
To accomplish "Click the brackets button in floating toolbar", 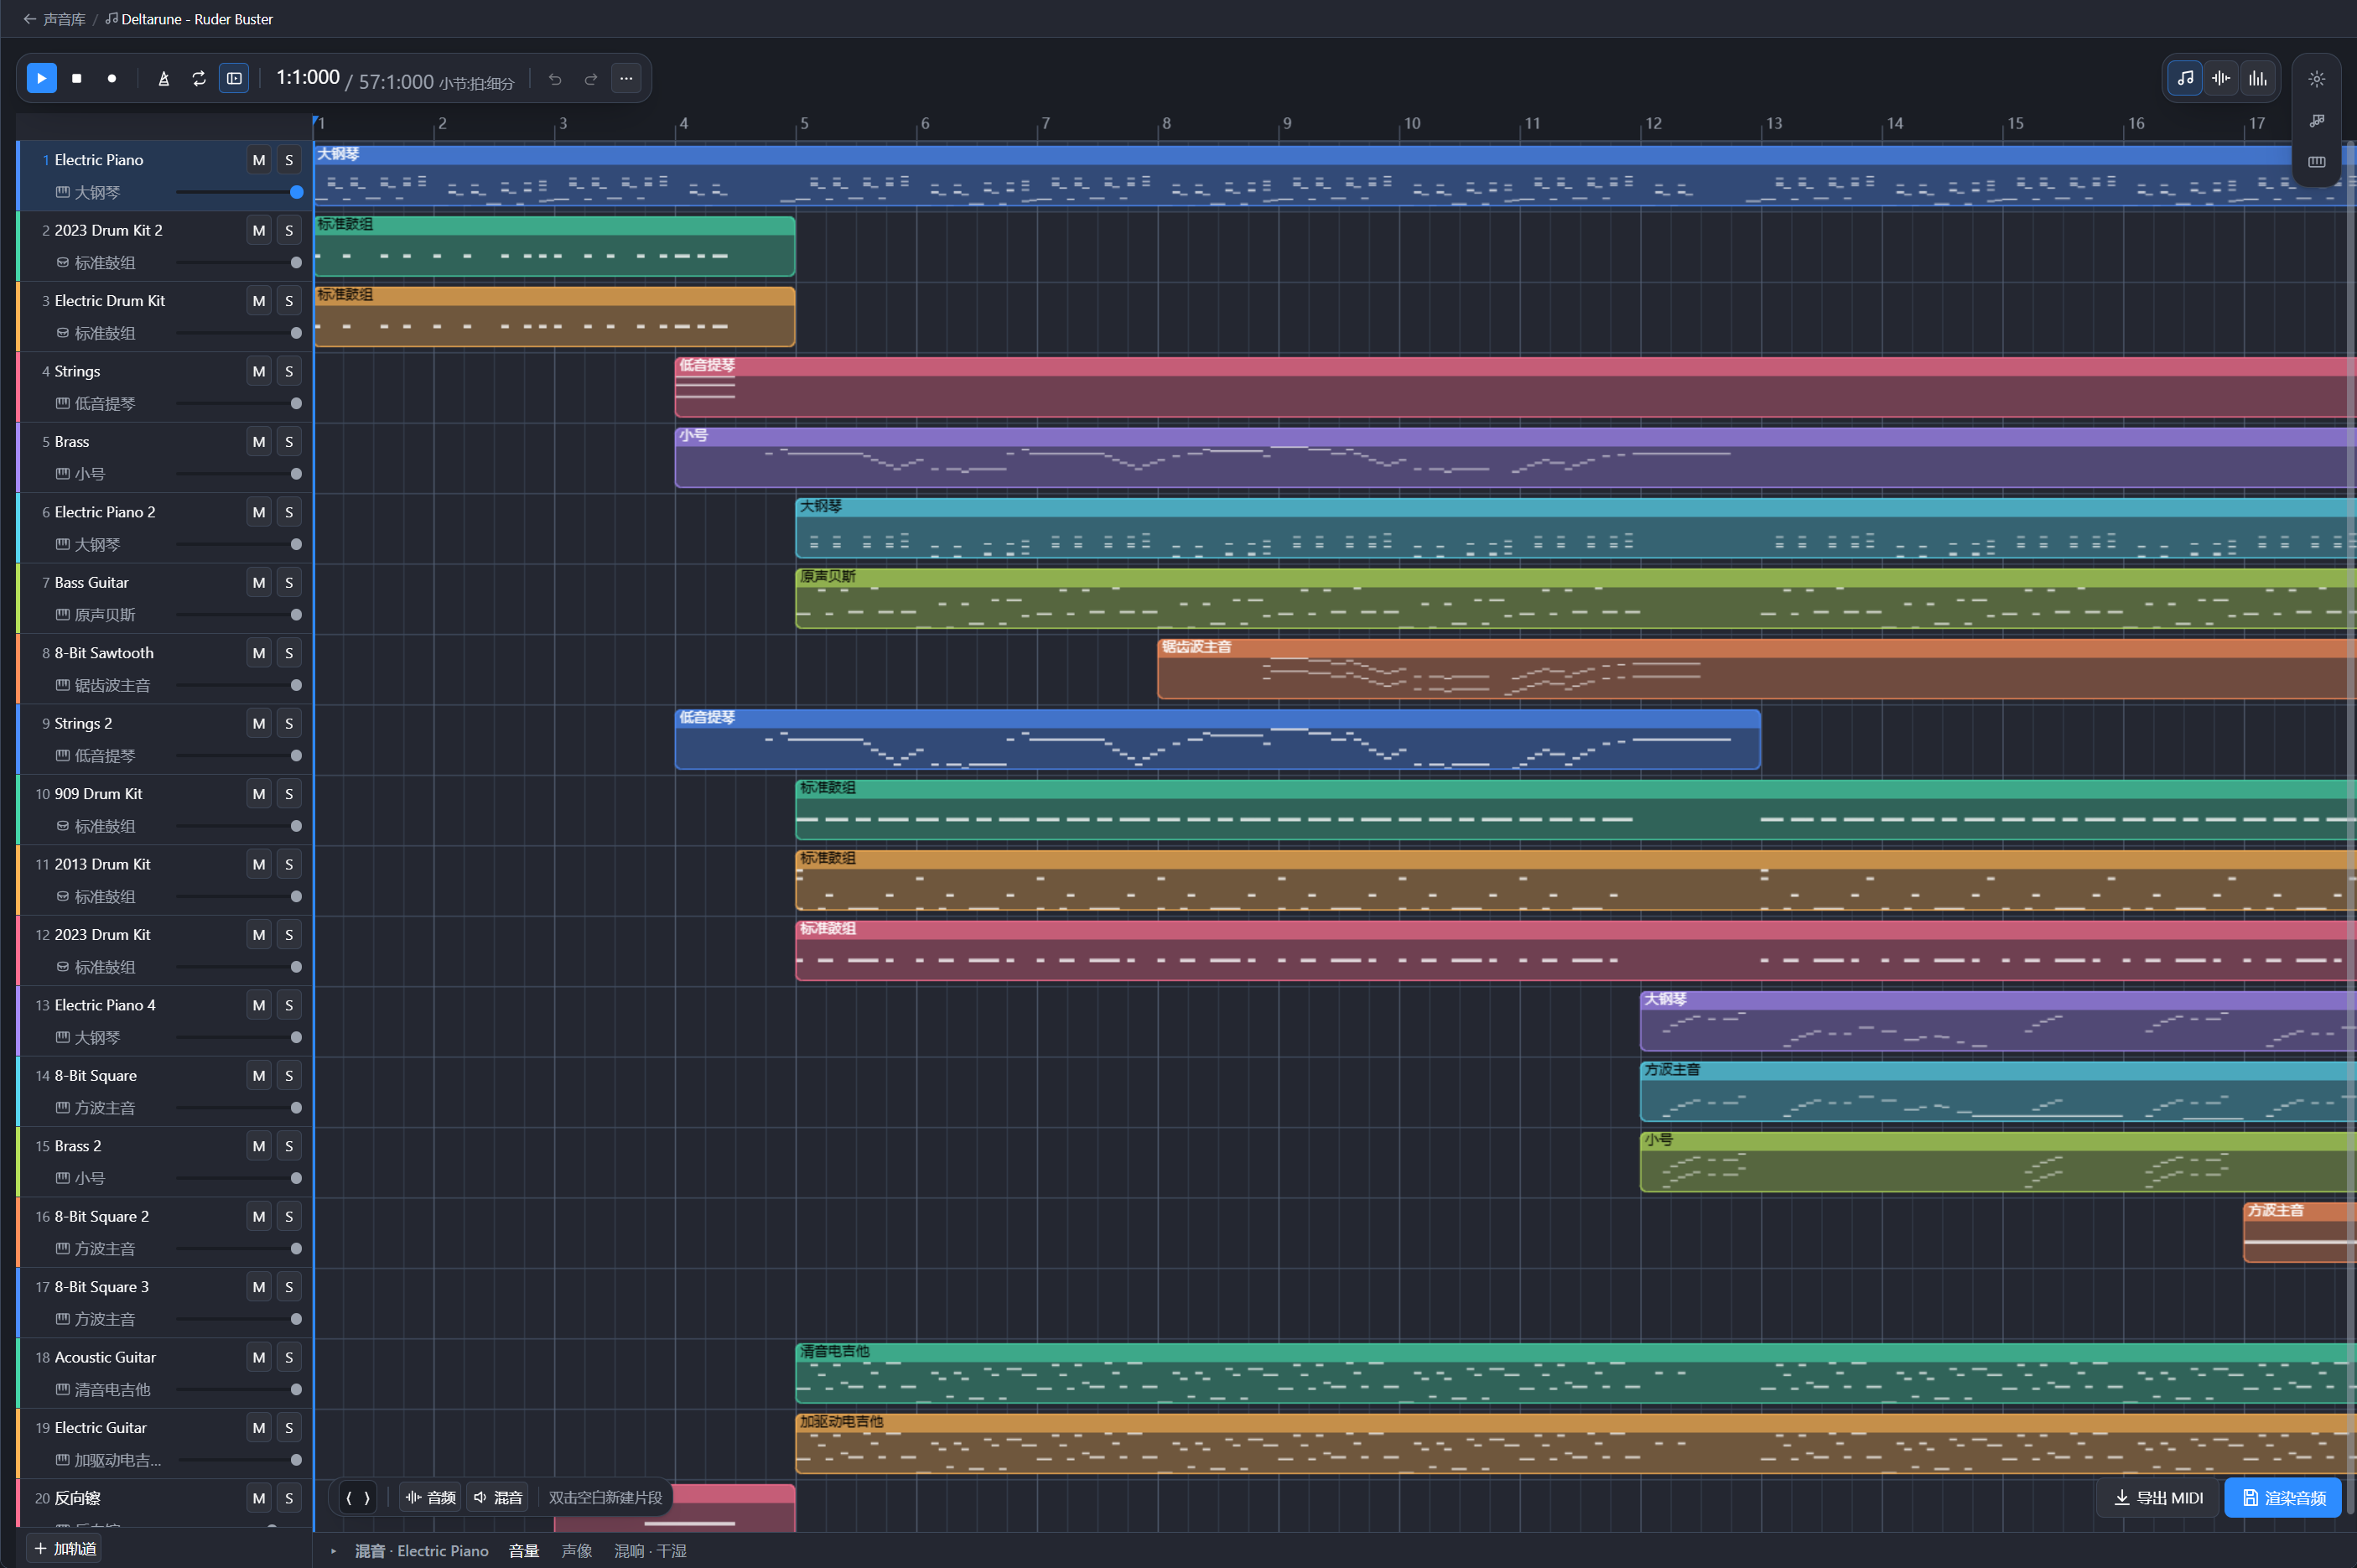I will [x=358, y=1497].
